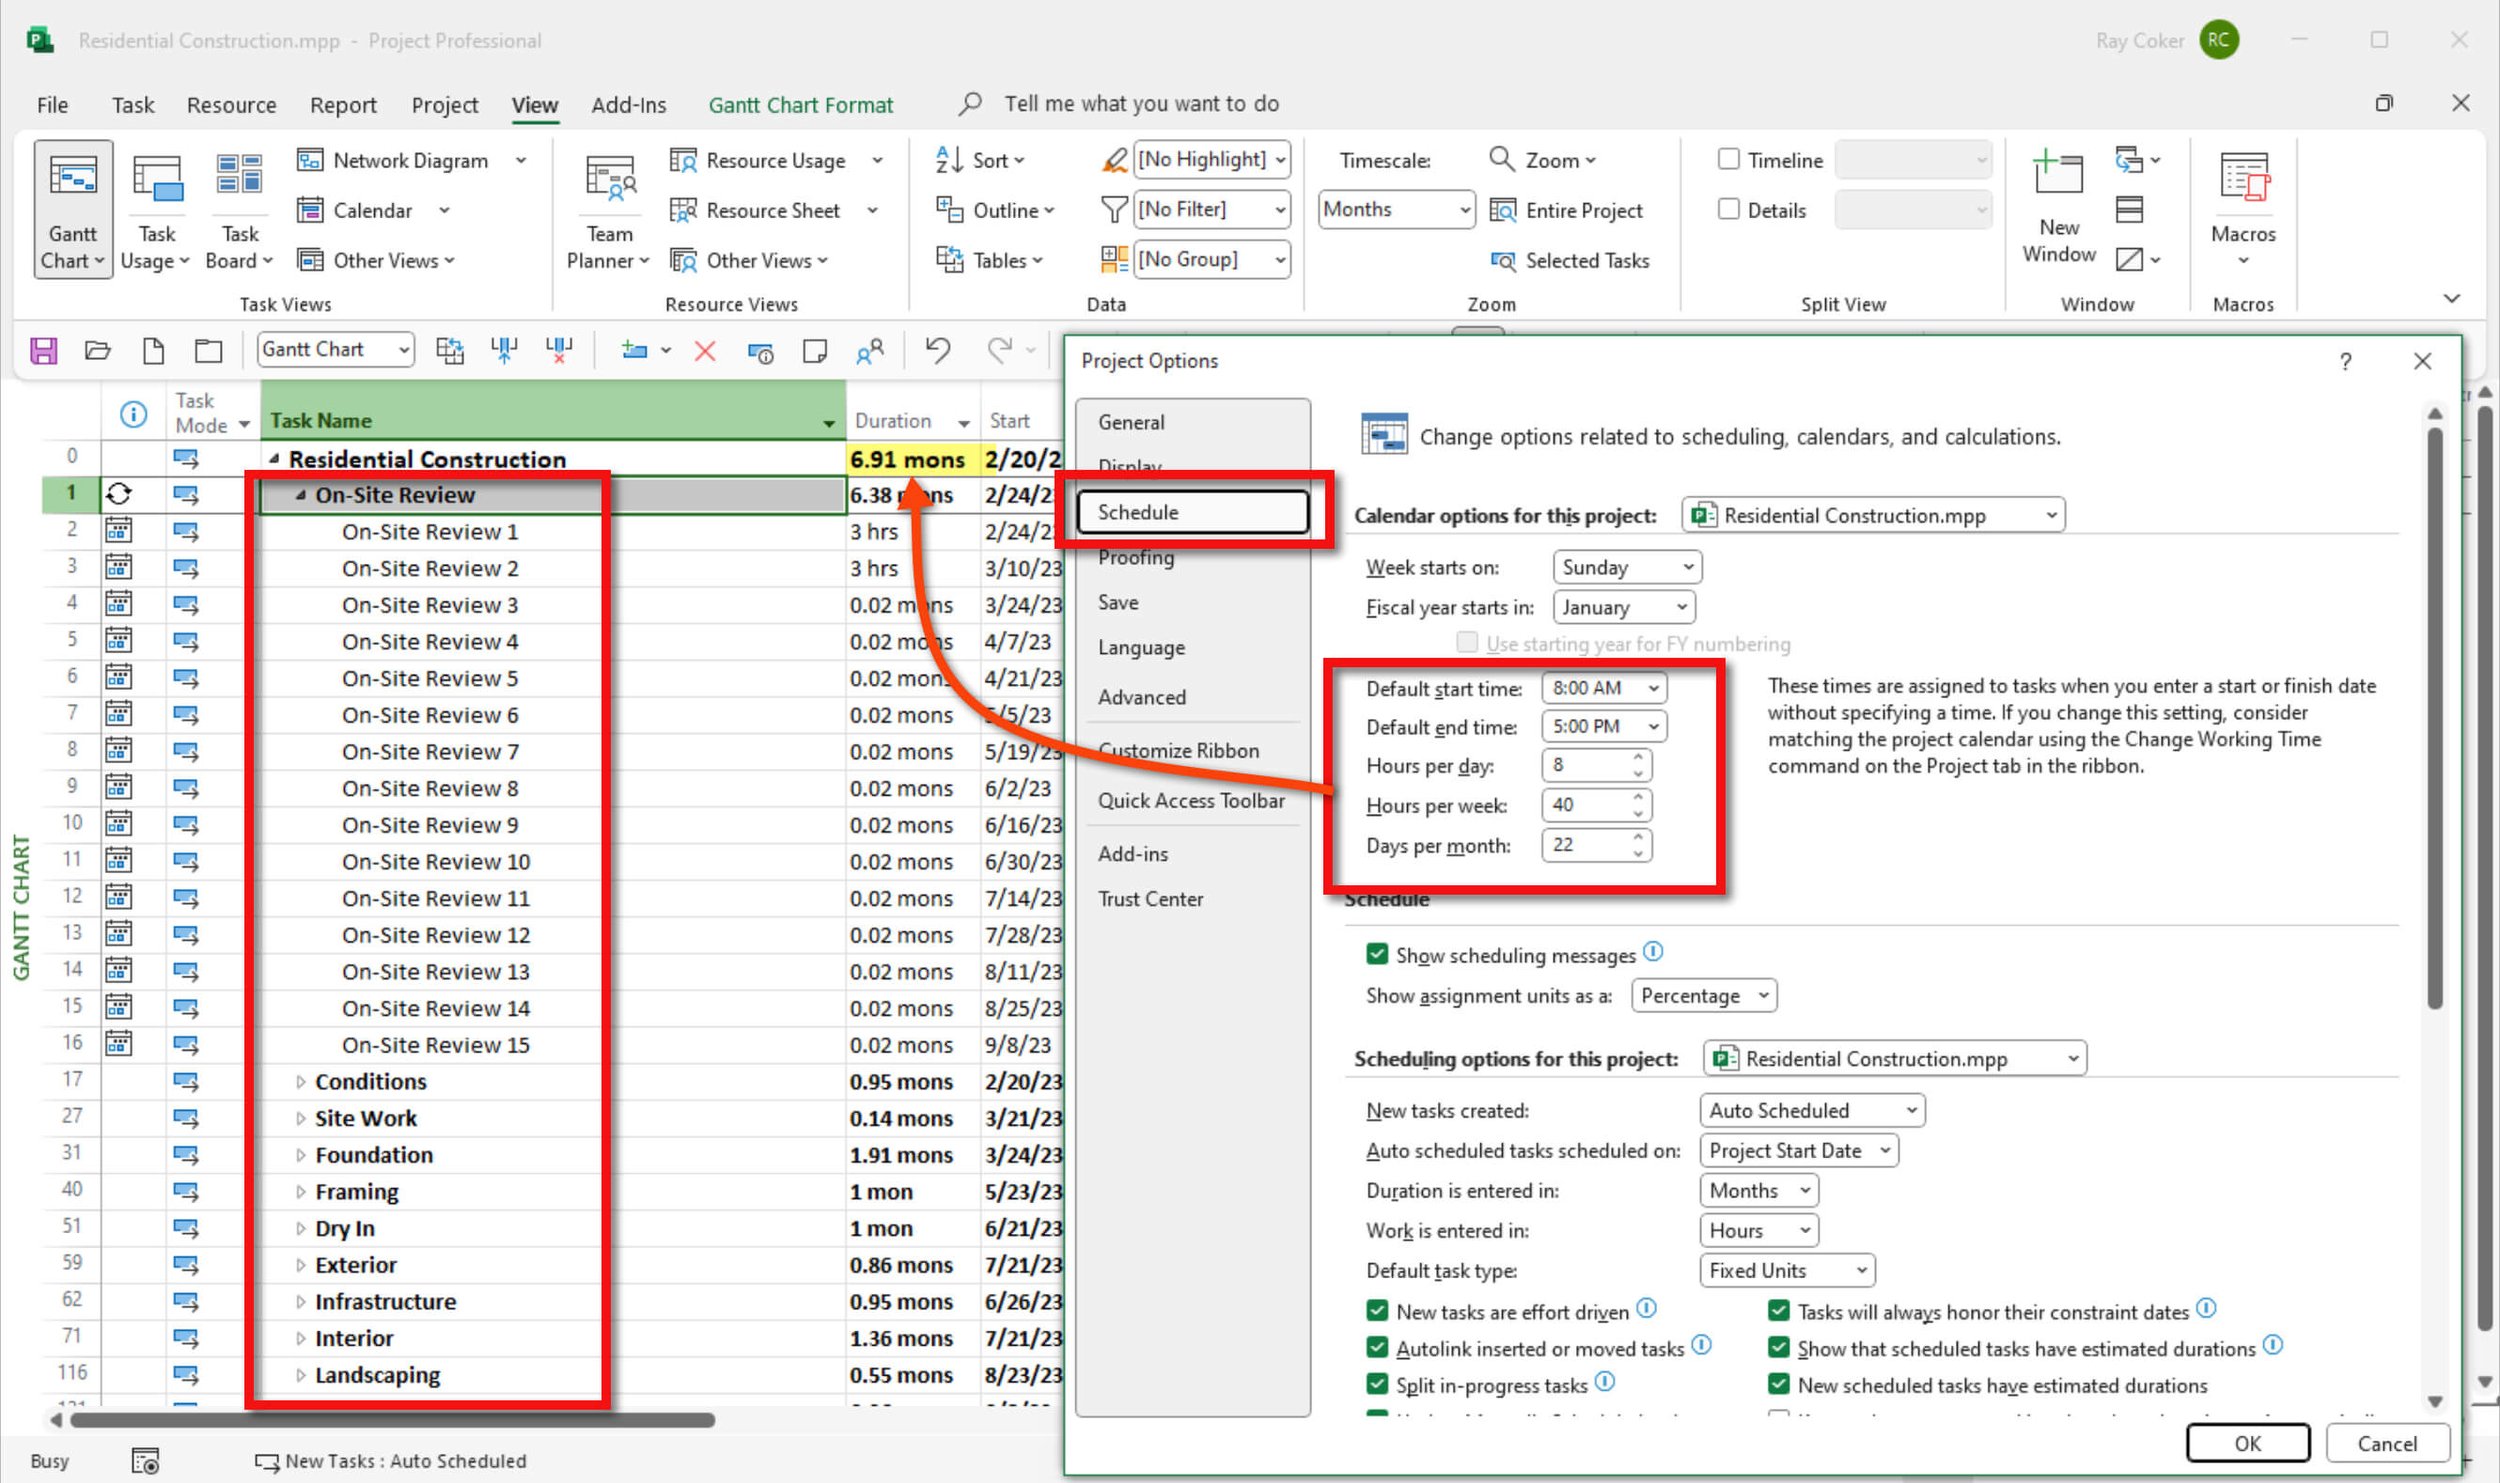The height and width of the screenshot is (1483, 2500).
Task: Click Ray Coker account avatar
Action: tap(2219, 40)
